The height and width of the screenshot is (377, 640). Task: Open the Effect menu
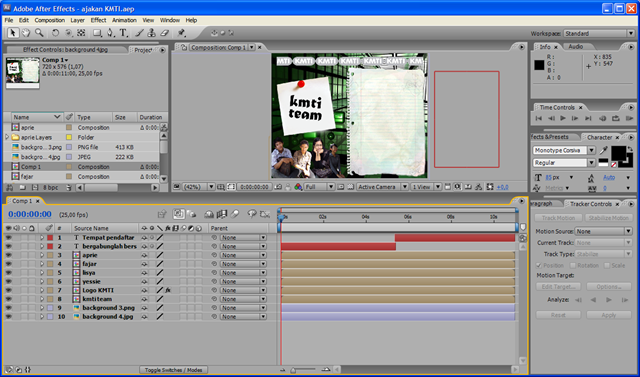[98, 20]
